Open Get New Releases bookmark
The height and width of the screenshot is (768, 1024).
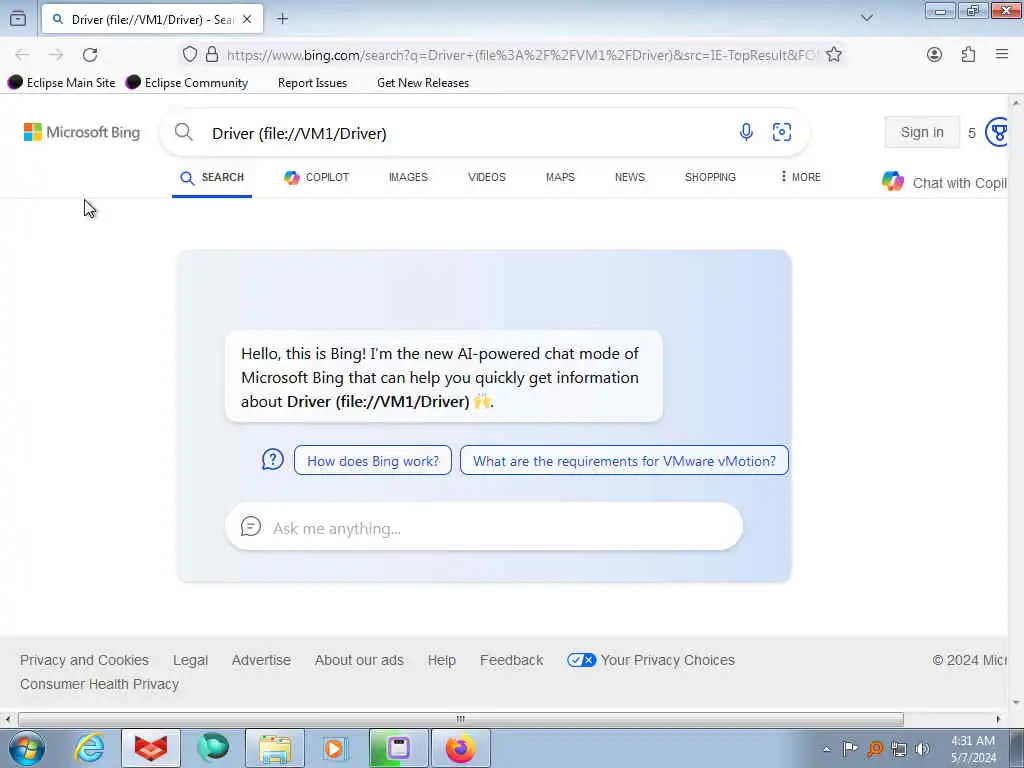pos(423,83)
